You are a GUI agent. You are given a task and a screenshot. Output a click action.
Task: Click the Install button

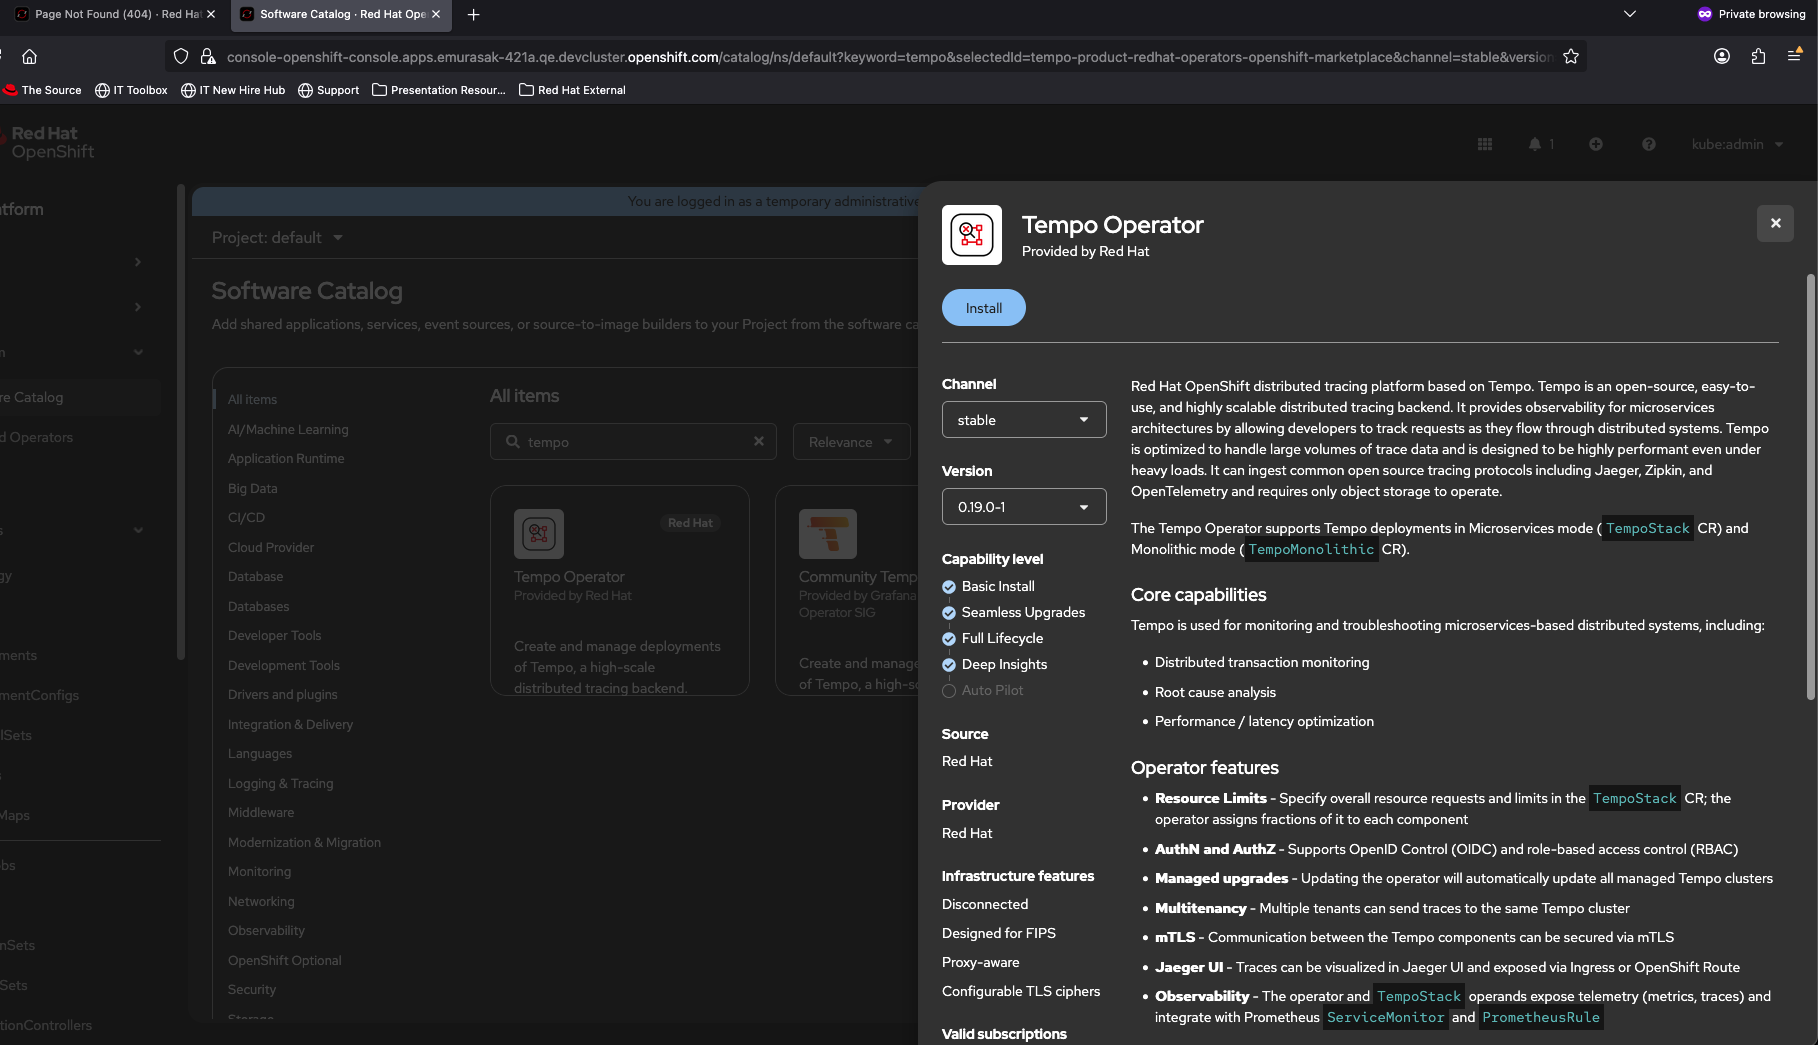tap(983, 308)
